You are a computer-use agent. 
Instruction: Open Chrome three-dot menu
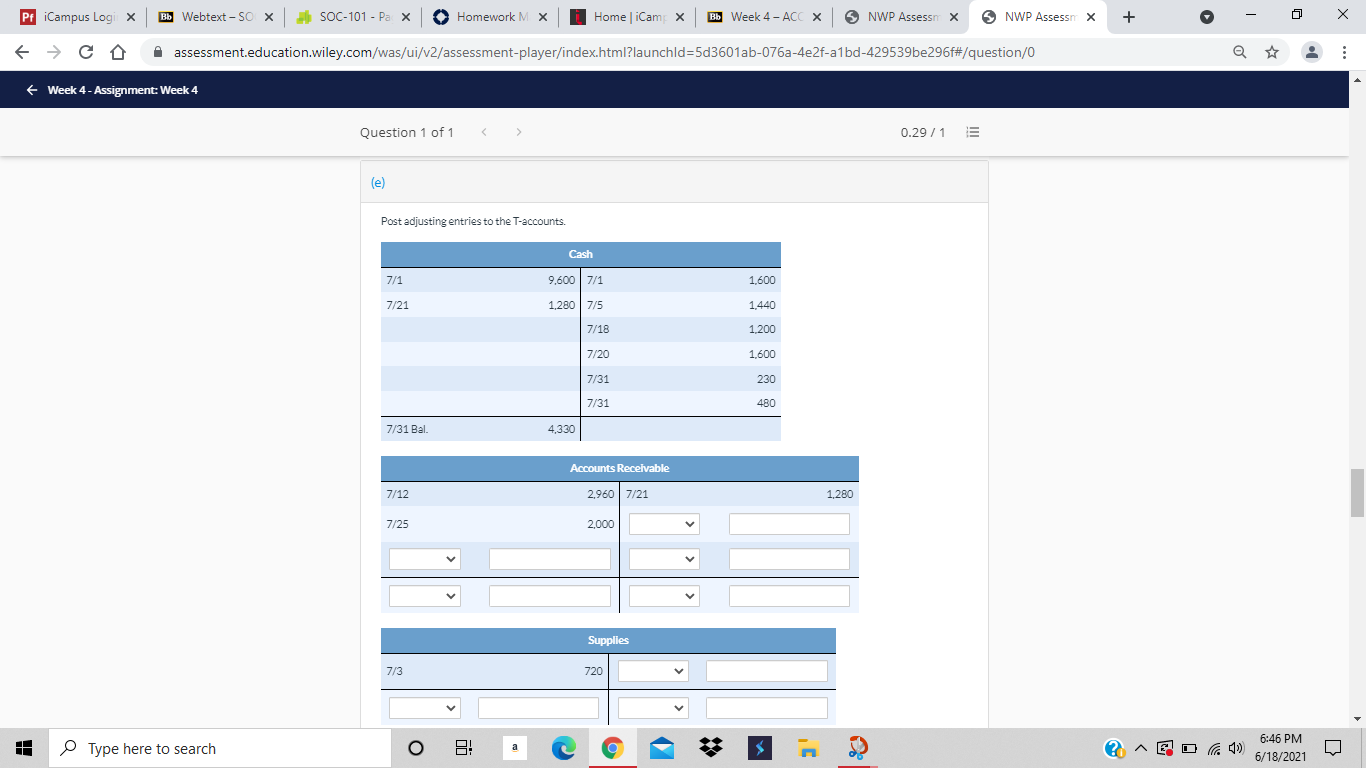[x=1345, y=53]
